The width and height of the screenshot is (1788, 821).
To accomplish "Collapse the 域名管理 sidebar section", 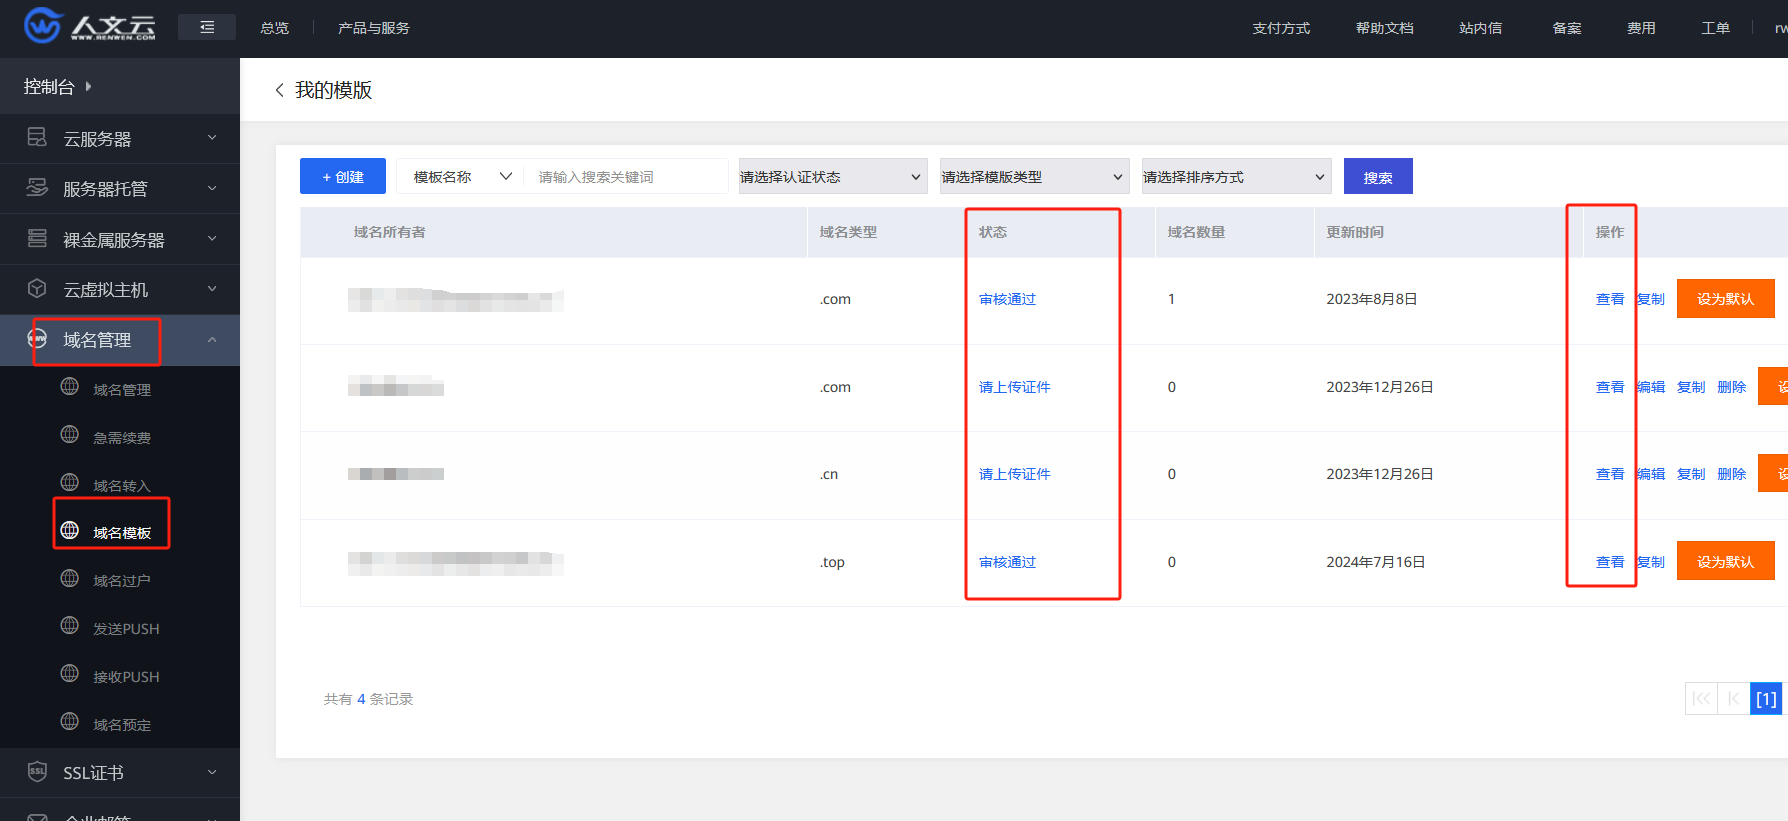I will click(x=212, y=340).
